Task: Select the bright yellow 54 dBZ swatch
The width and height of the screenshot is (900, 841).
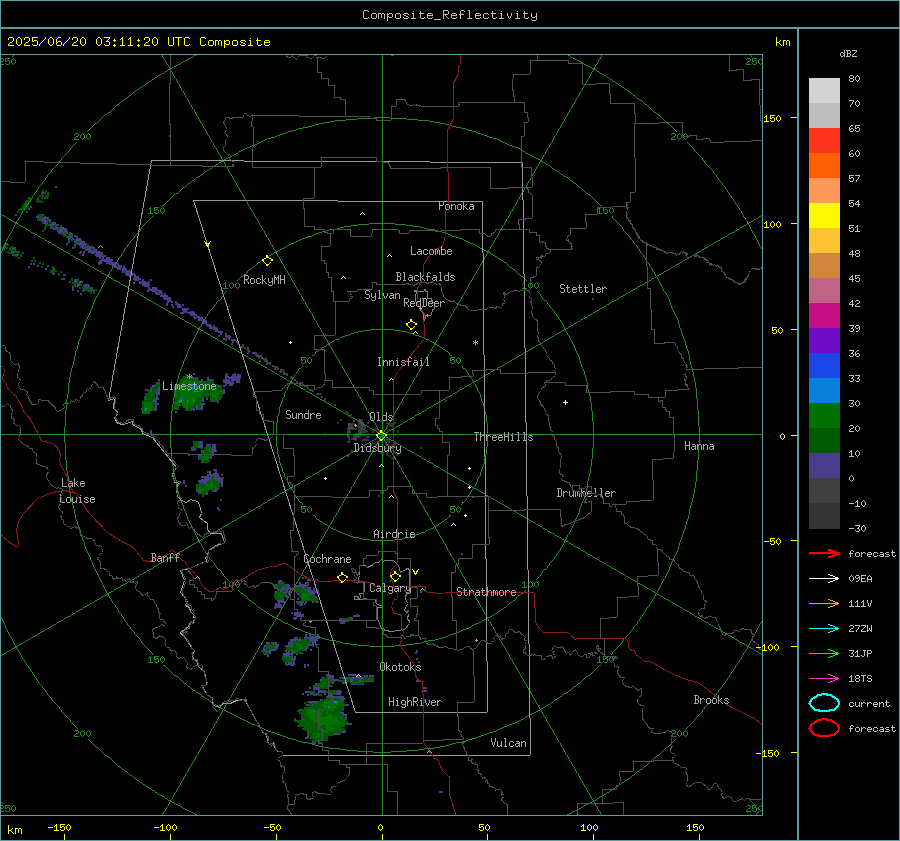Action: click(x=824, y=216)
